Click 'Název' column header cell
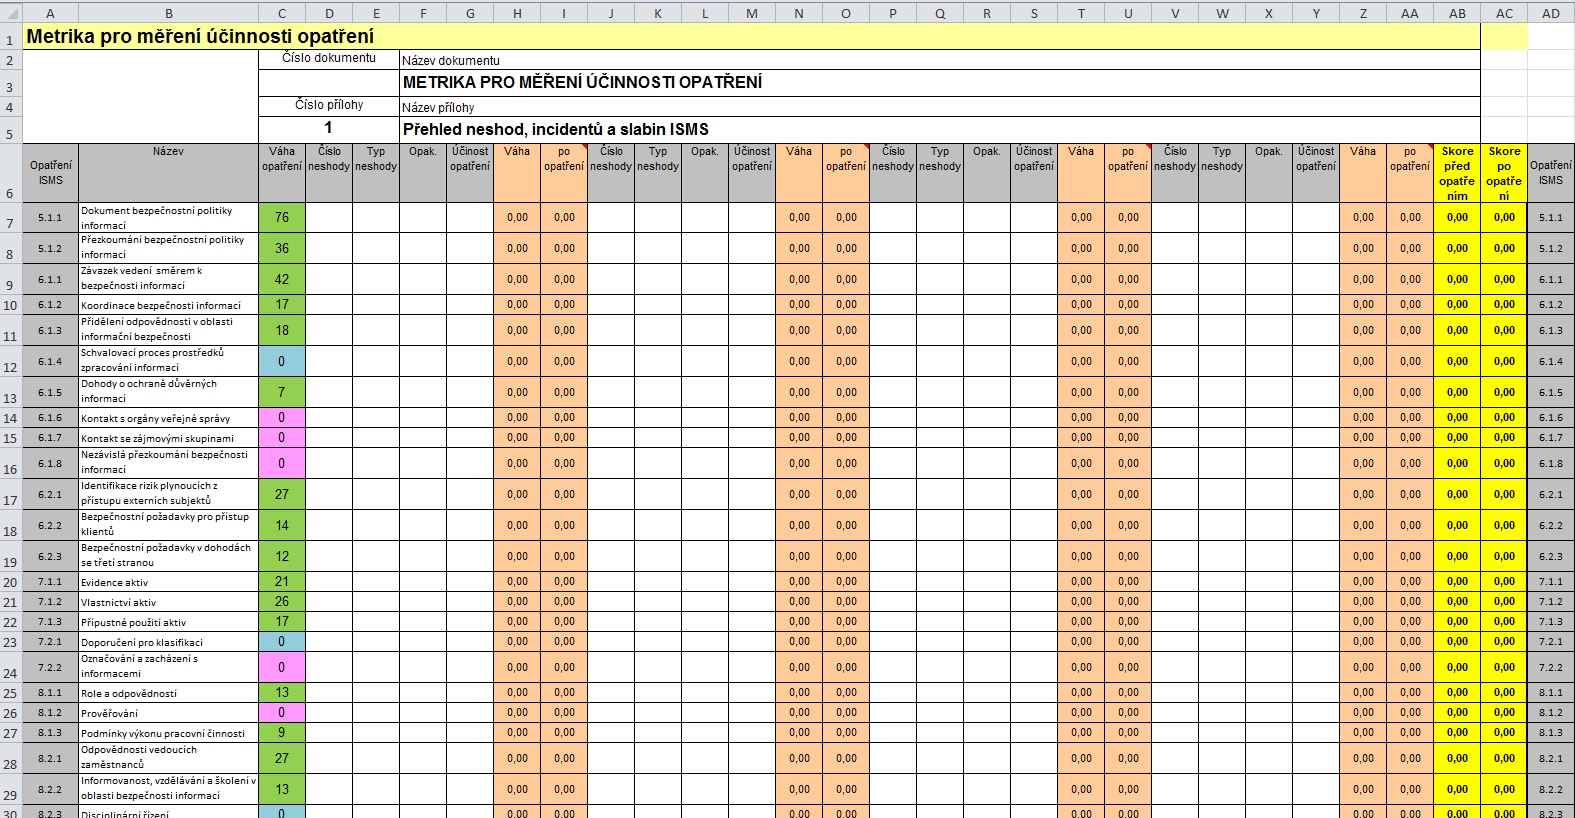1575x818 pixels. click(168, 173)
